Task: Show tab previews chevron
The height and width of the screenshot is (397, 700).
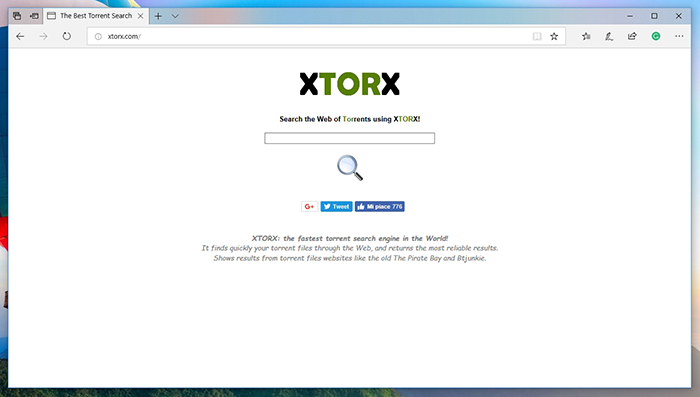Action: pyautogui.click(x=175, y=16)
